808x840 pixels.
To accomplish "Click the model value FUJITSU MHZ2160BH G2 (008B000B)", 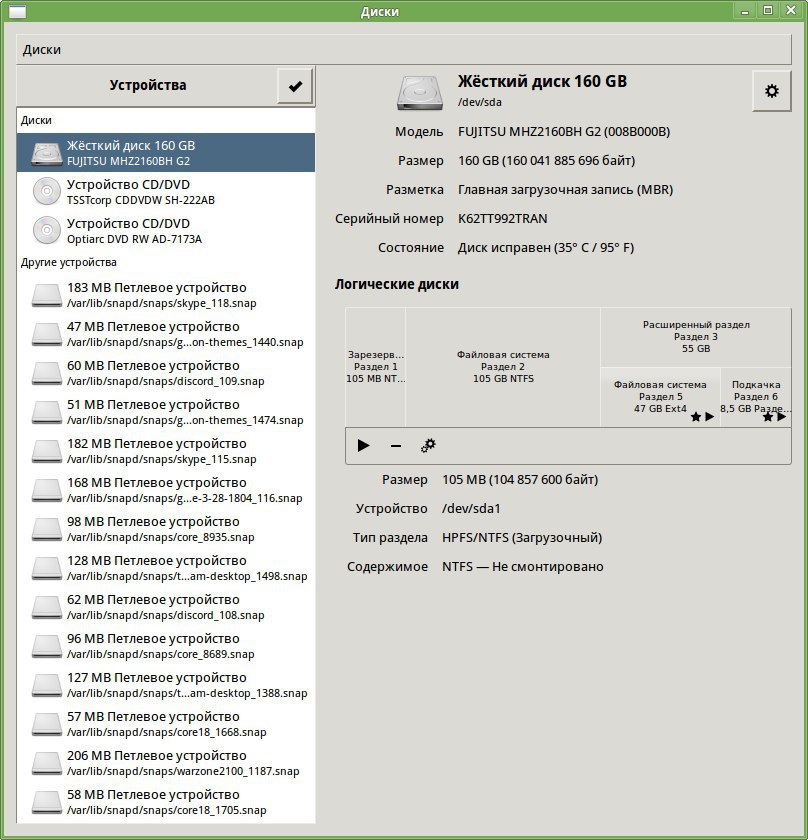I will coord(564,132).
